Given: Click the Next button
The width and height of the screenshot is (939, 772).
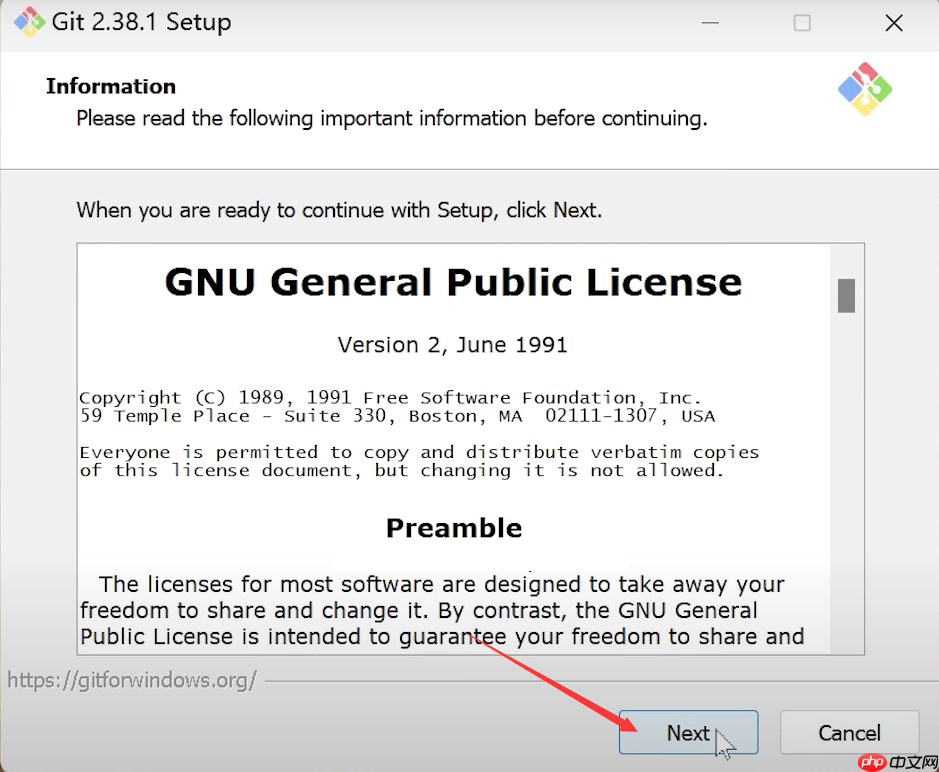Looking at the screenshot, I should [689, 732].
